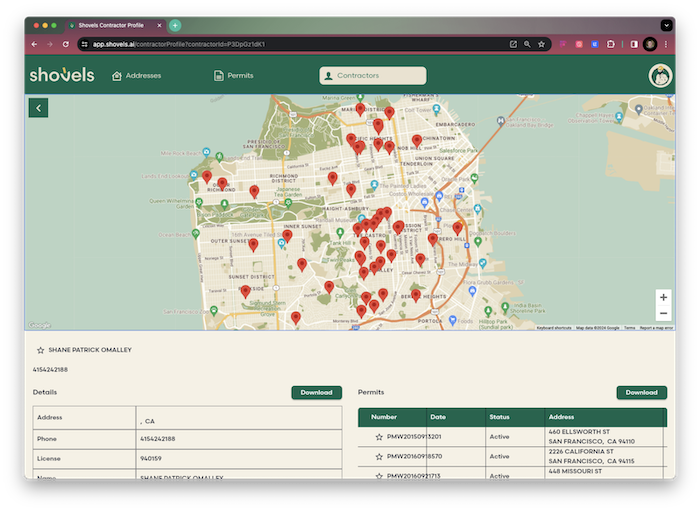Click the Google logo on map
The width and height of the screenshot is (700, 511).
pyautogui.click(x=39, y=325)
